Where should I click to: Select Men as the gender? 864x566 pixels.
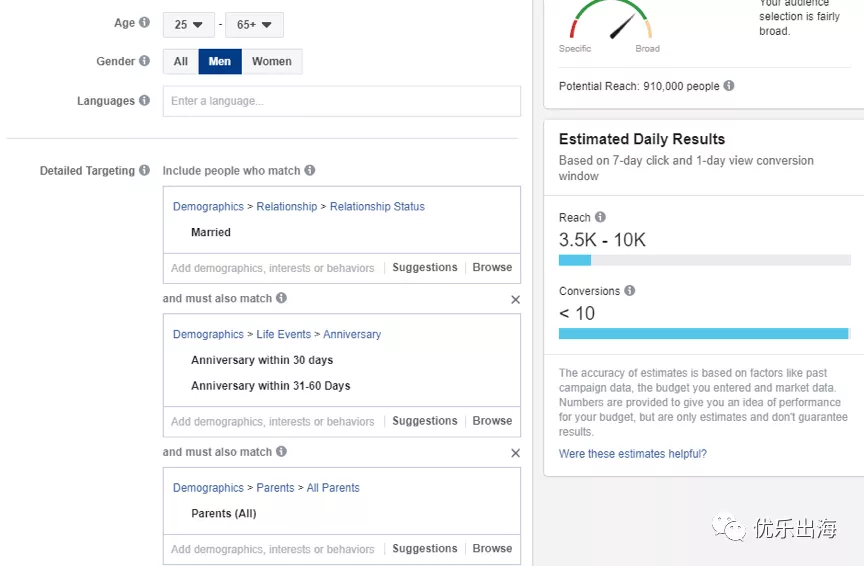220,62
